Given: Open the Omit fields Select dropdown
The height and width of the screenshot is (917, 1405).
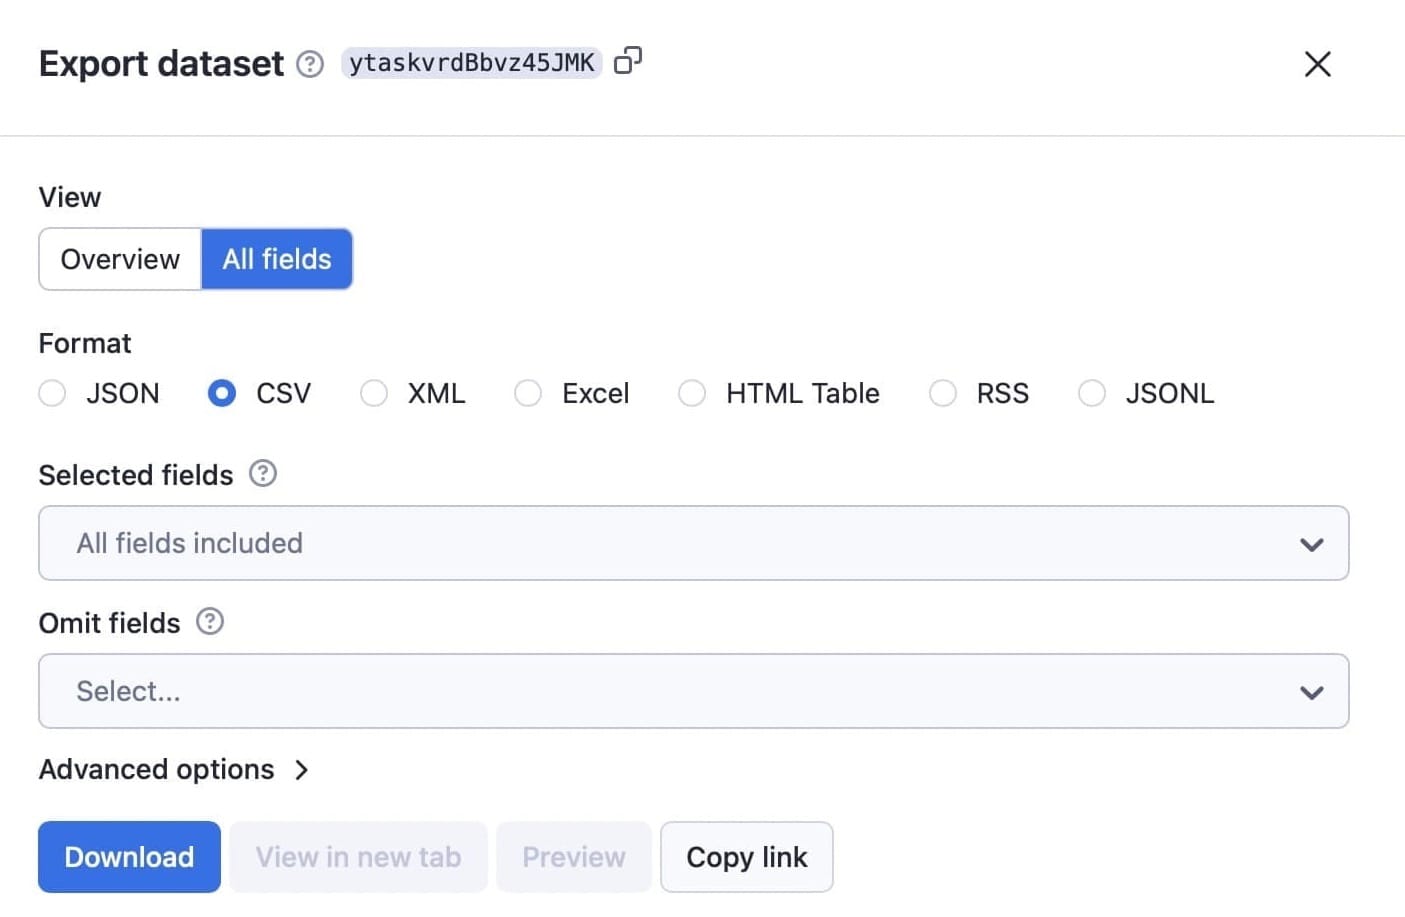Looking at the screenshot, I should (x=693, y=691).
